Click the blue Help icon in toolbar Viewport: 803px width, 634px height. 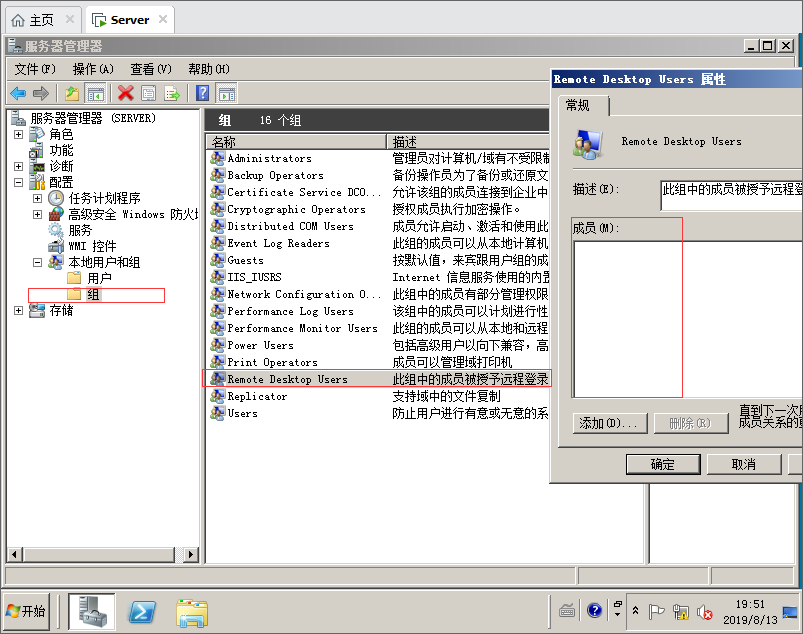pyautogui.click(x=202, y=93)
